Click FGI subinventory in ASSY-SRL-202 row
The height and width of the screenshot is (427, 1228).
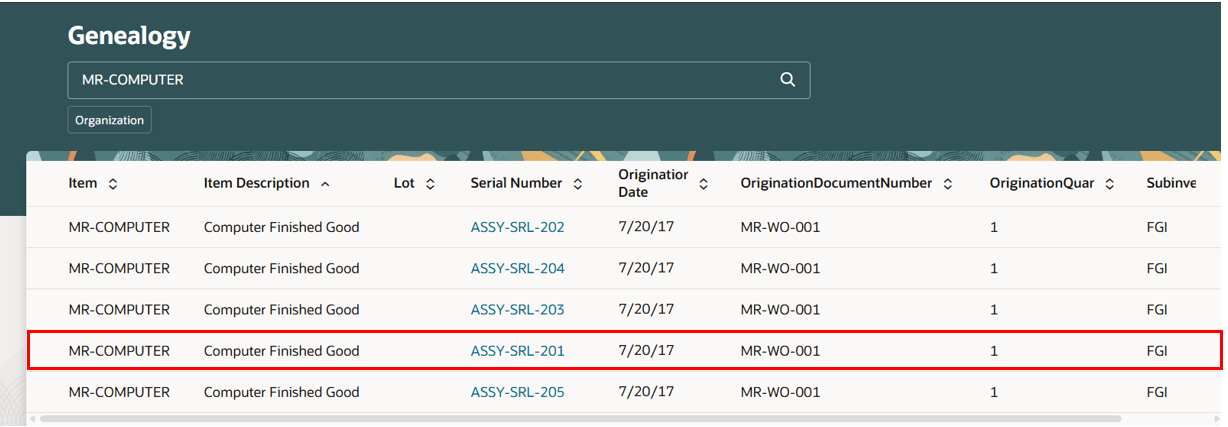pyautogui.click(x=1157, y=227)
